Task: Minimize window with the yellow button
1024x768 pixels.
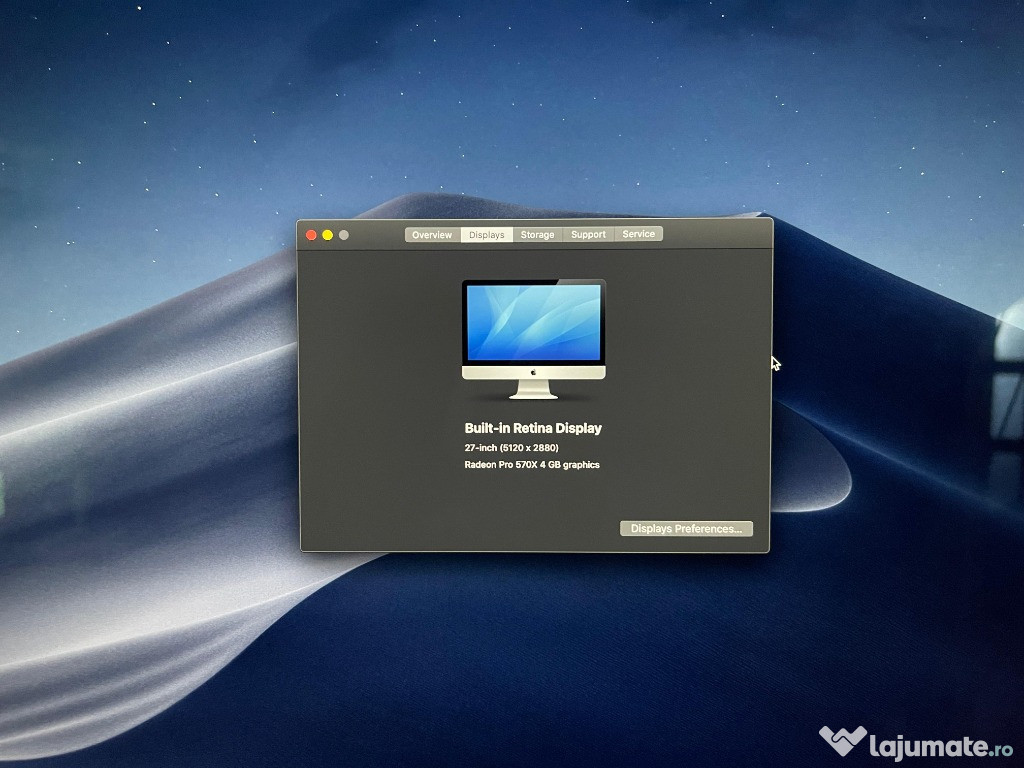Action: pyautogui.click(x=328, y=235)
